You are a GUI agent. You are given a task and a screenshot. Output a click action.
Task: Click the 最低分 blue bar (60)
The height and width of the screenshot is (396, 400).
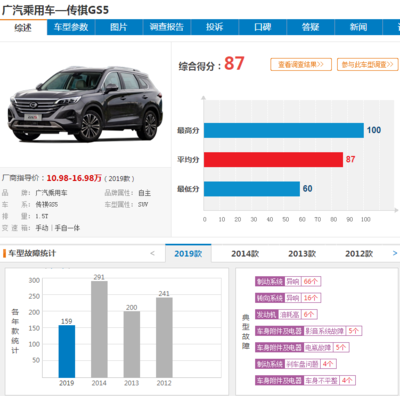[252, 189]
